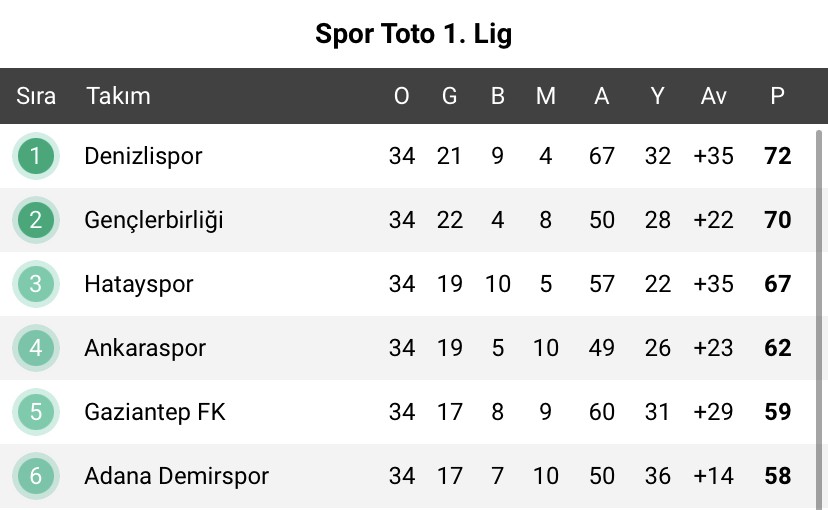Click the rank 4 circle badge
The image size is (828, 510).
(35, 348)
